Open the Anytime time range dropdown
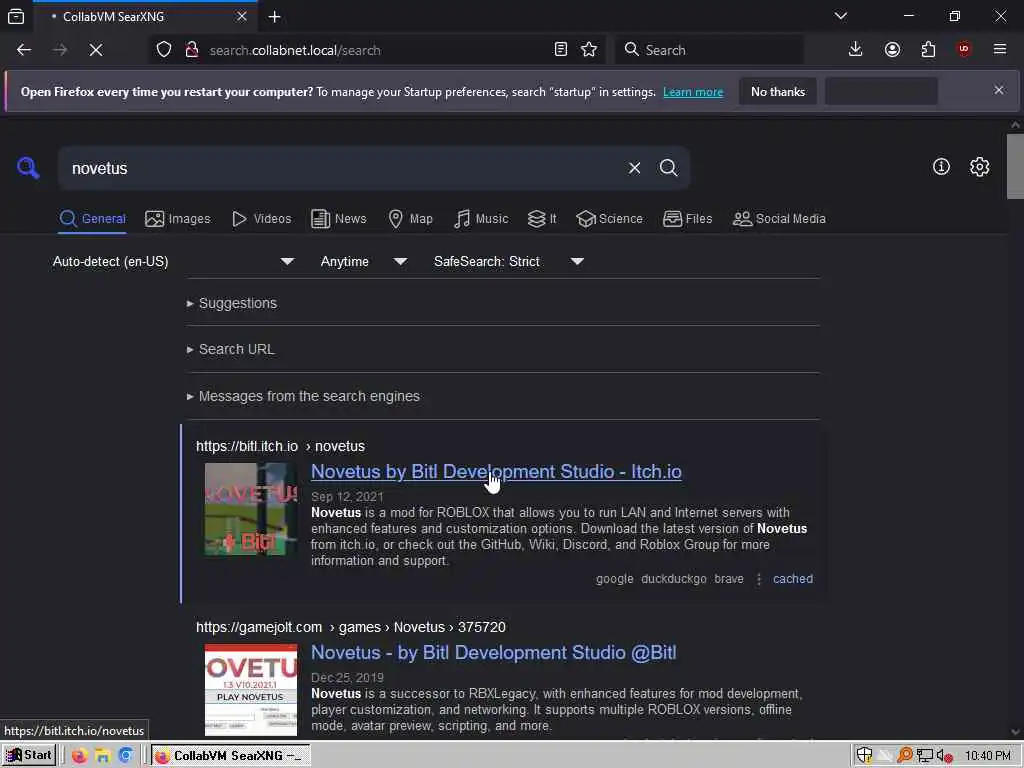The height and width of the screenshot is (768, 1024). pyautogui.click(x=364, y=261)
